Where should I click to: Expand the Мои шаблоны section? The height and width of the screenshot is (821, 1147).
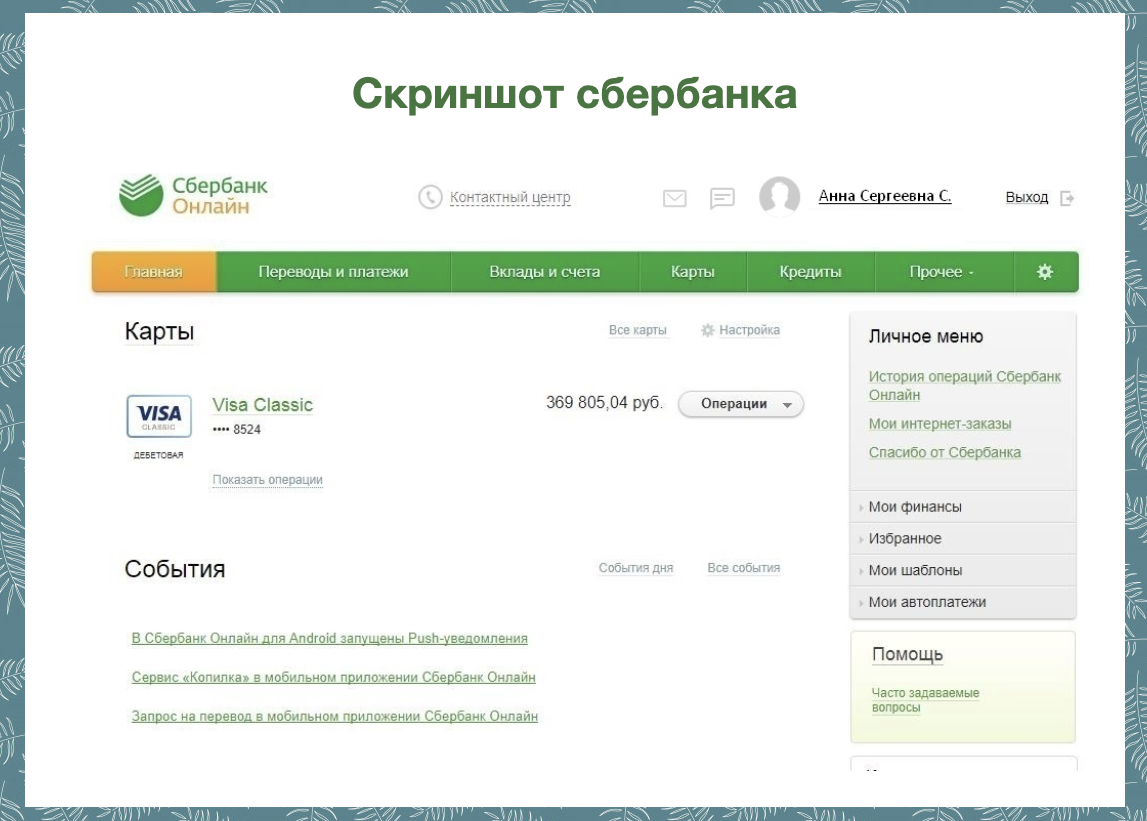[917, 569]
